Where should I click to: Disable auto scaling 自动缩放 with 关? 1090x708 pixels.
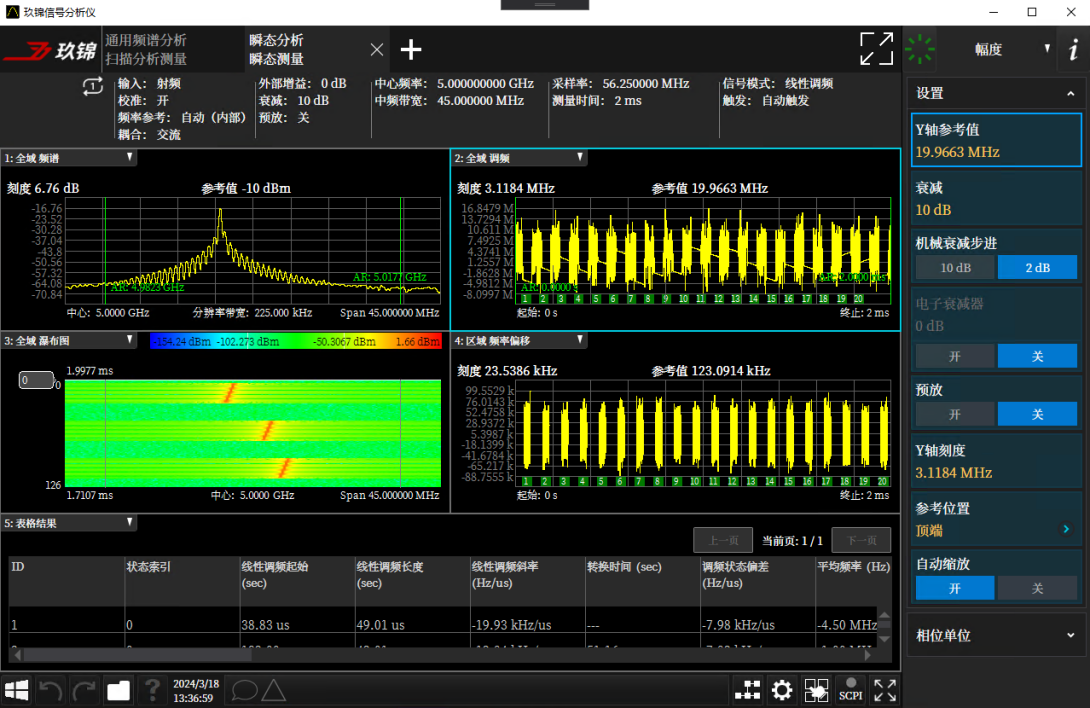1037,588
